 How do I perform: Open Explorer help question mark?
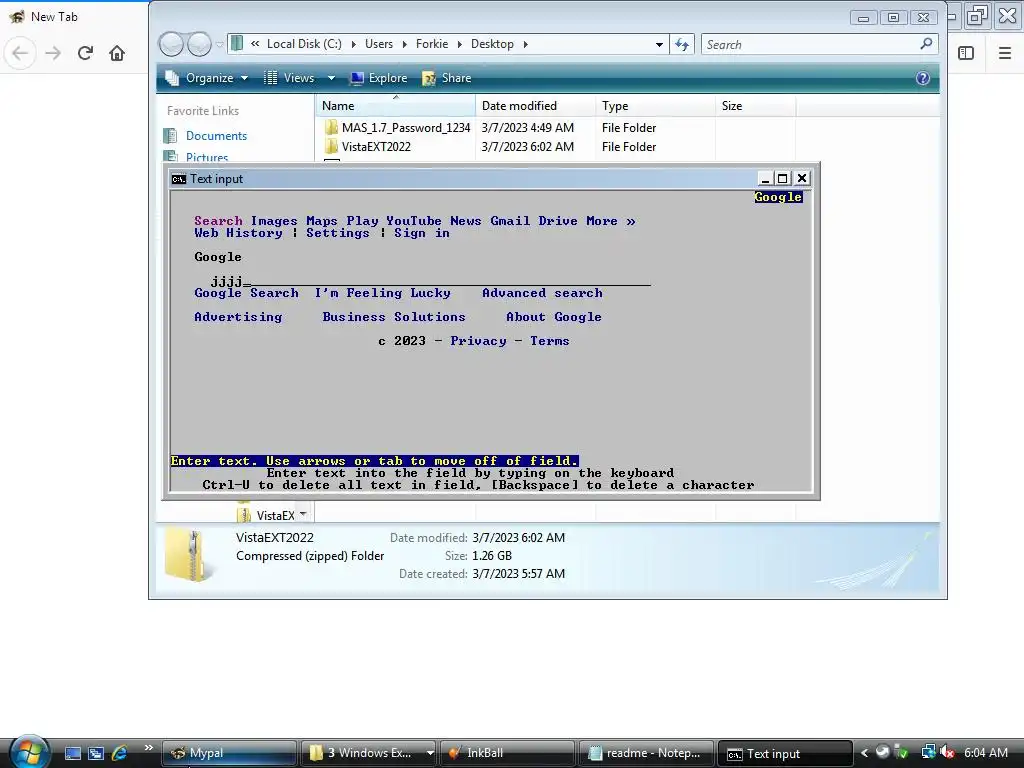pos(923,78)
